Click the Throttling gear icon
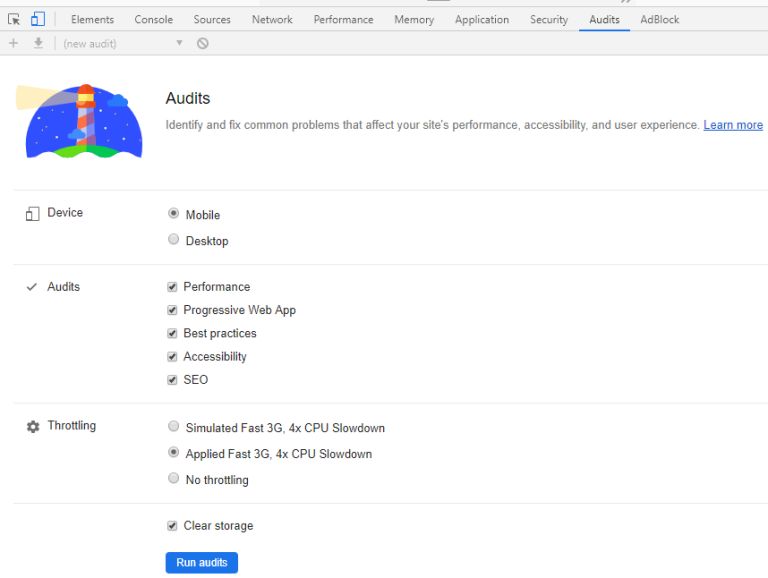Image resolution: width=768 pixels, height=578 pixels. pos(33,426)
